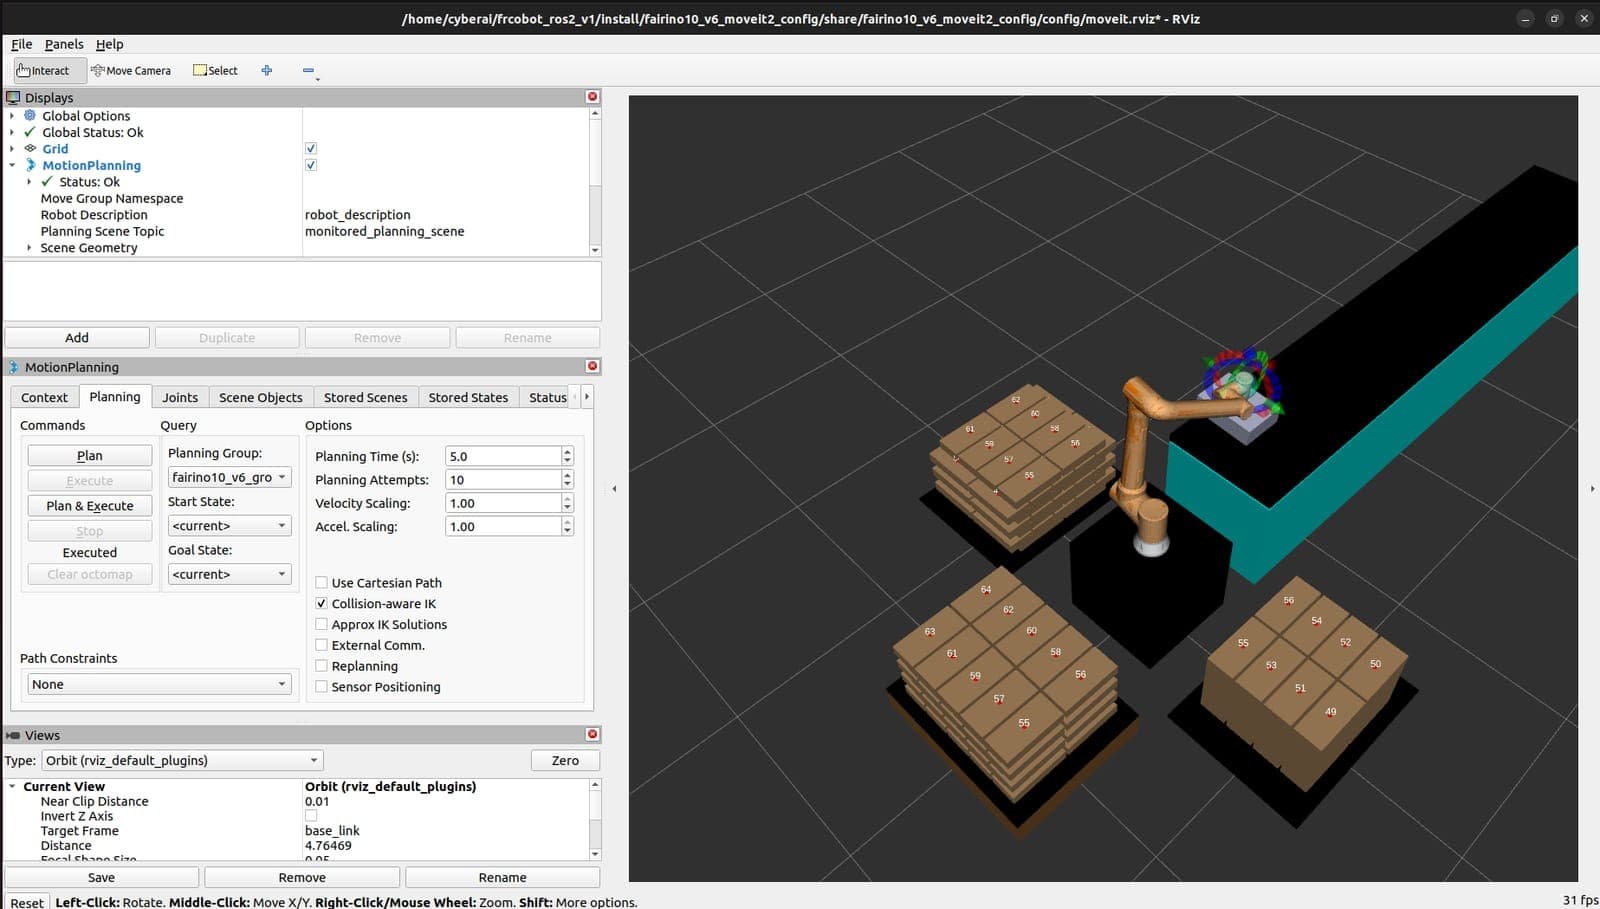Activate the Select tool
Screen dimensions: 1600x909
(x=215, y=70)
